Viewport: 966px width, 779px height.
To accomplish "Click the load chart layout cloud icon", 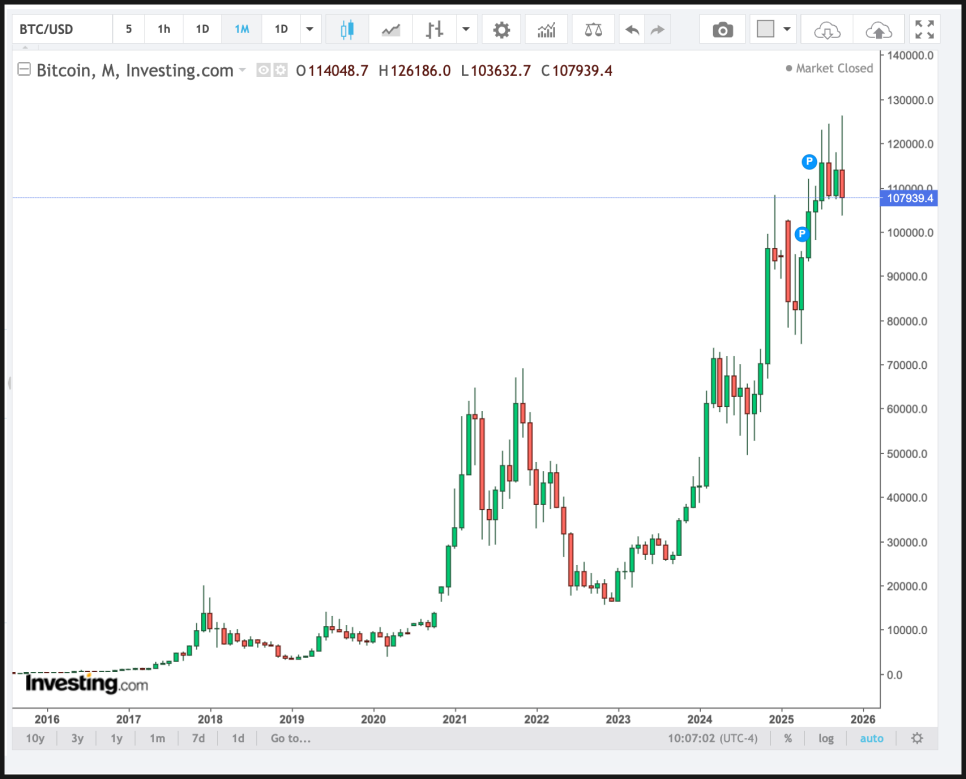I will (x=827, y=30).
